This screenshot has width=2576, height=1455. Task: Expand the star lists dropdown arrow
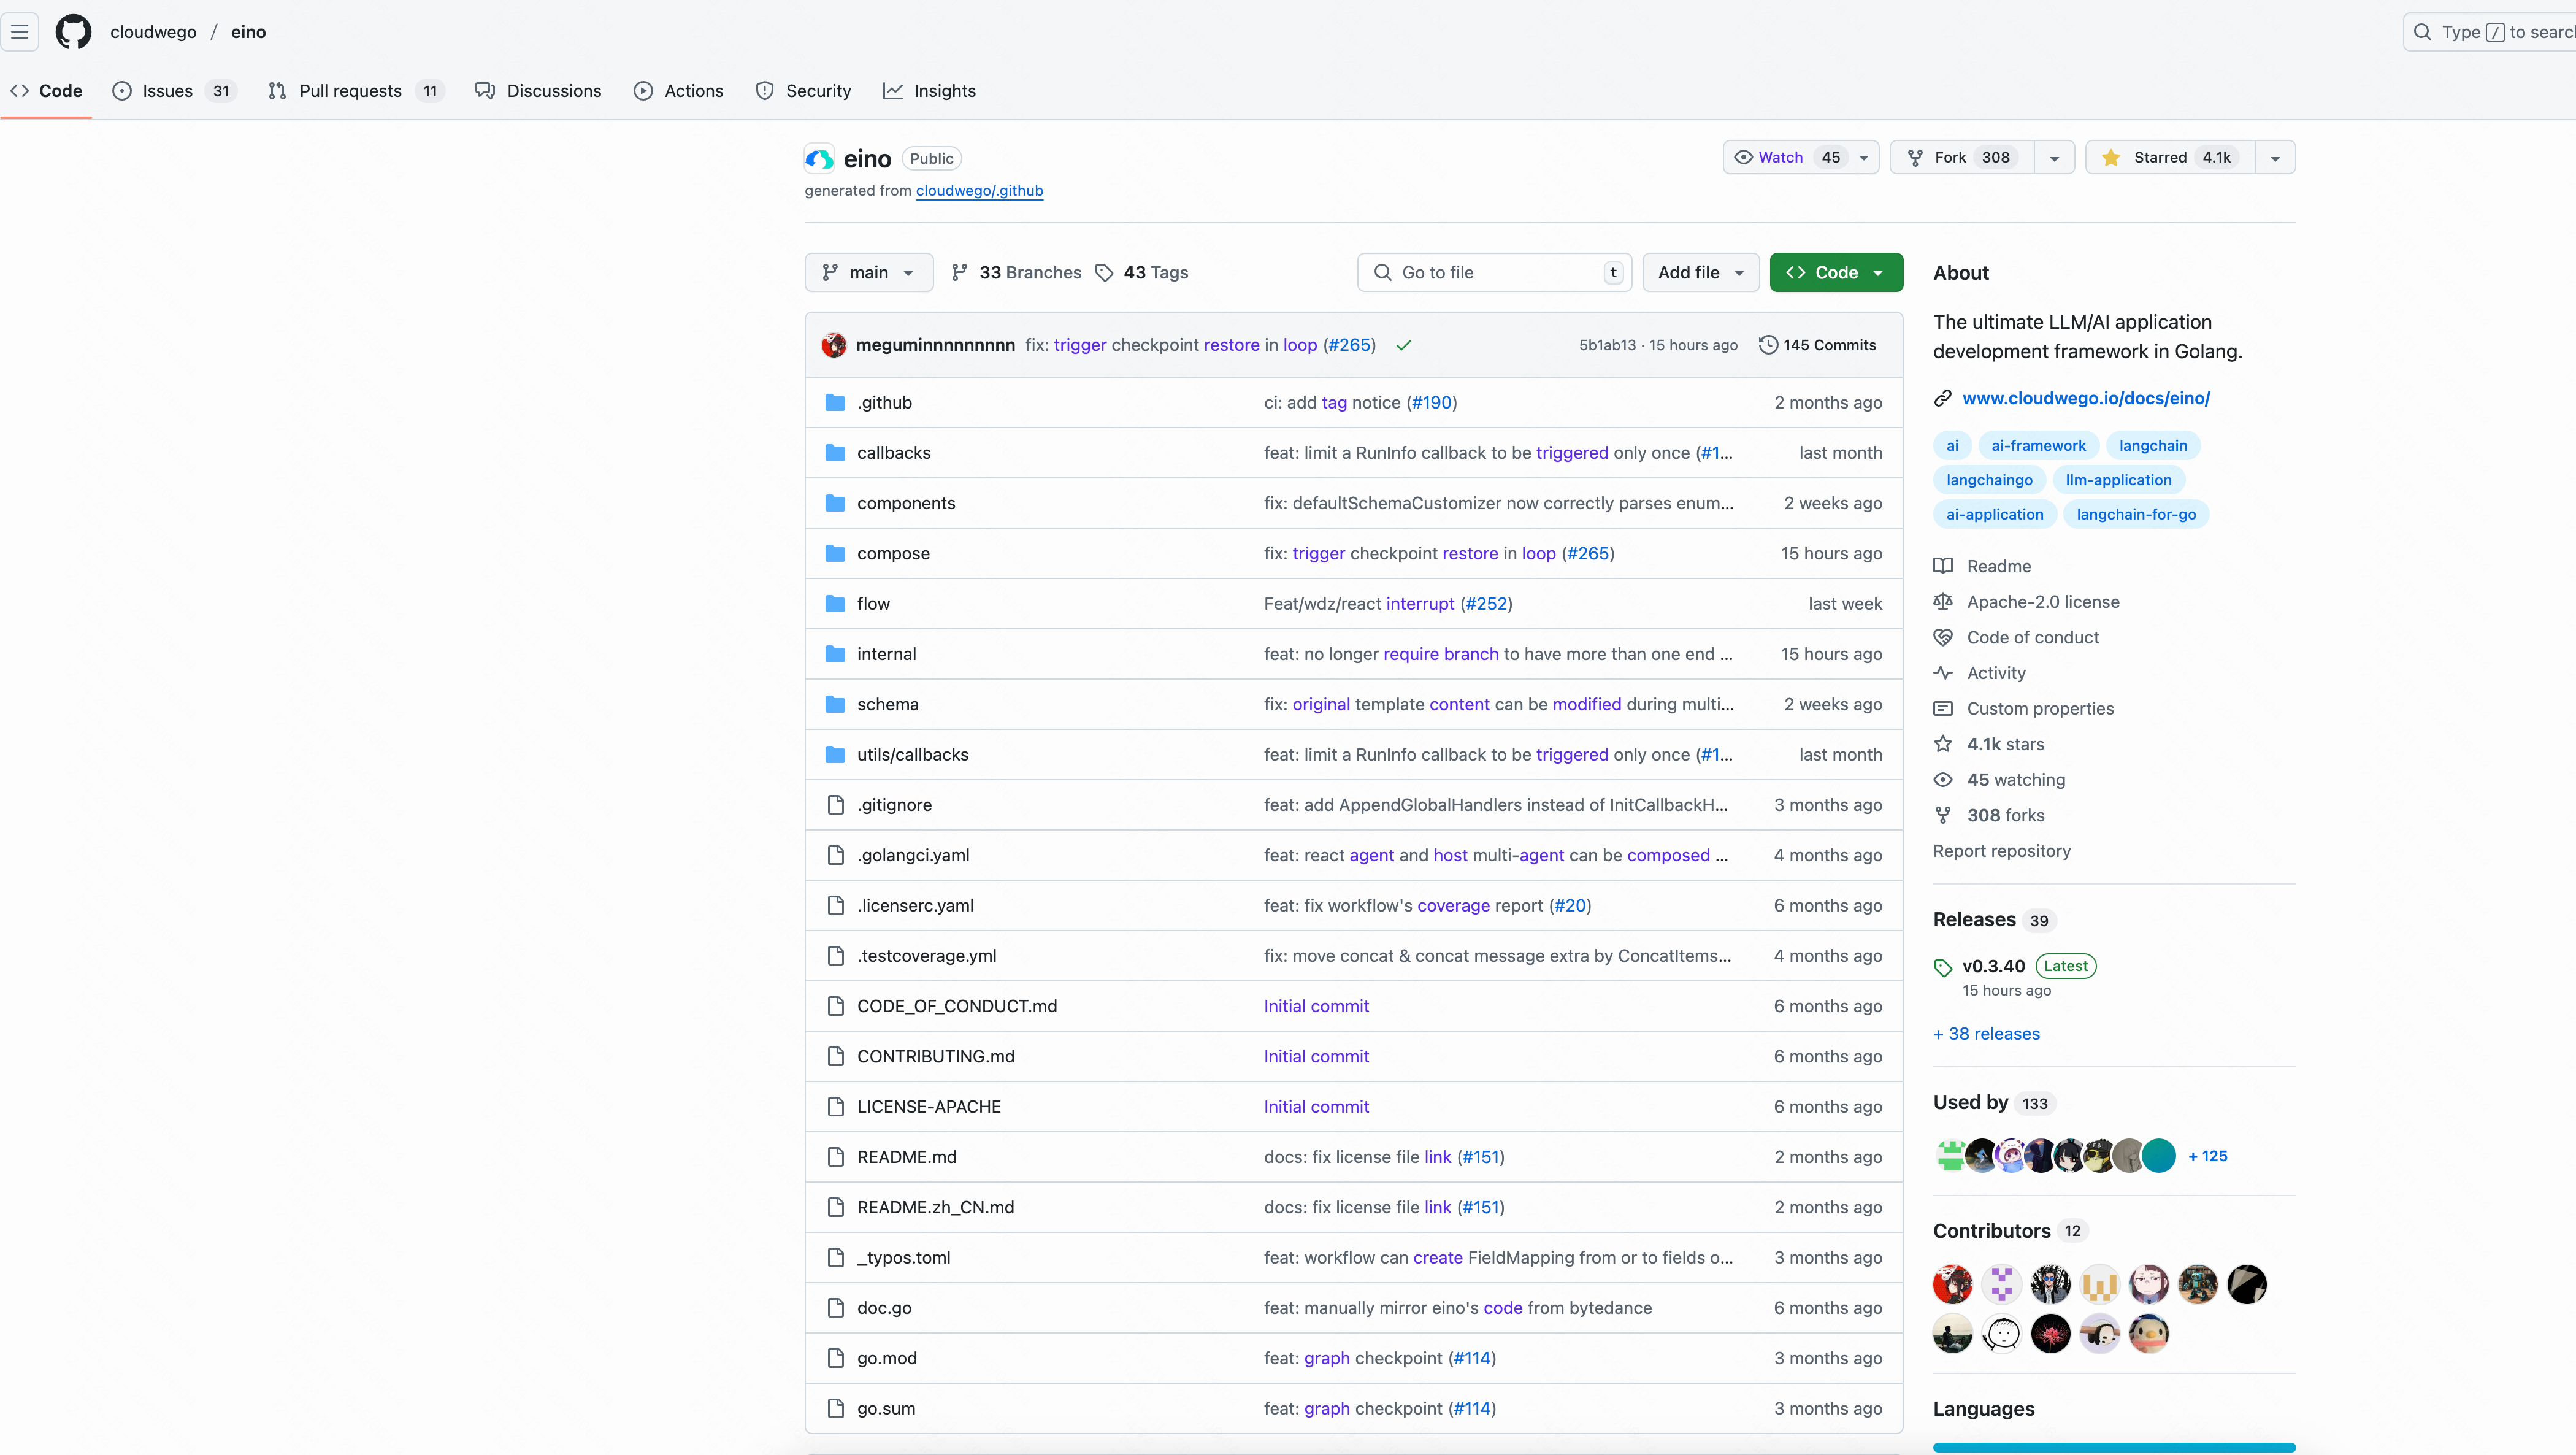click(x=2275, y=158)
